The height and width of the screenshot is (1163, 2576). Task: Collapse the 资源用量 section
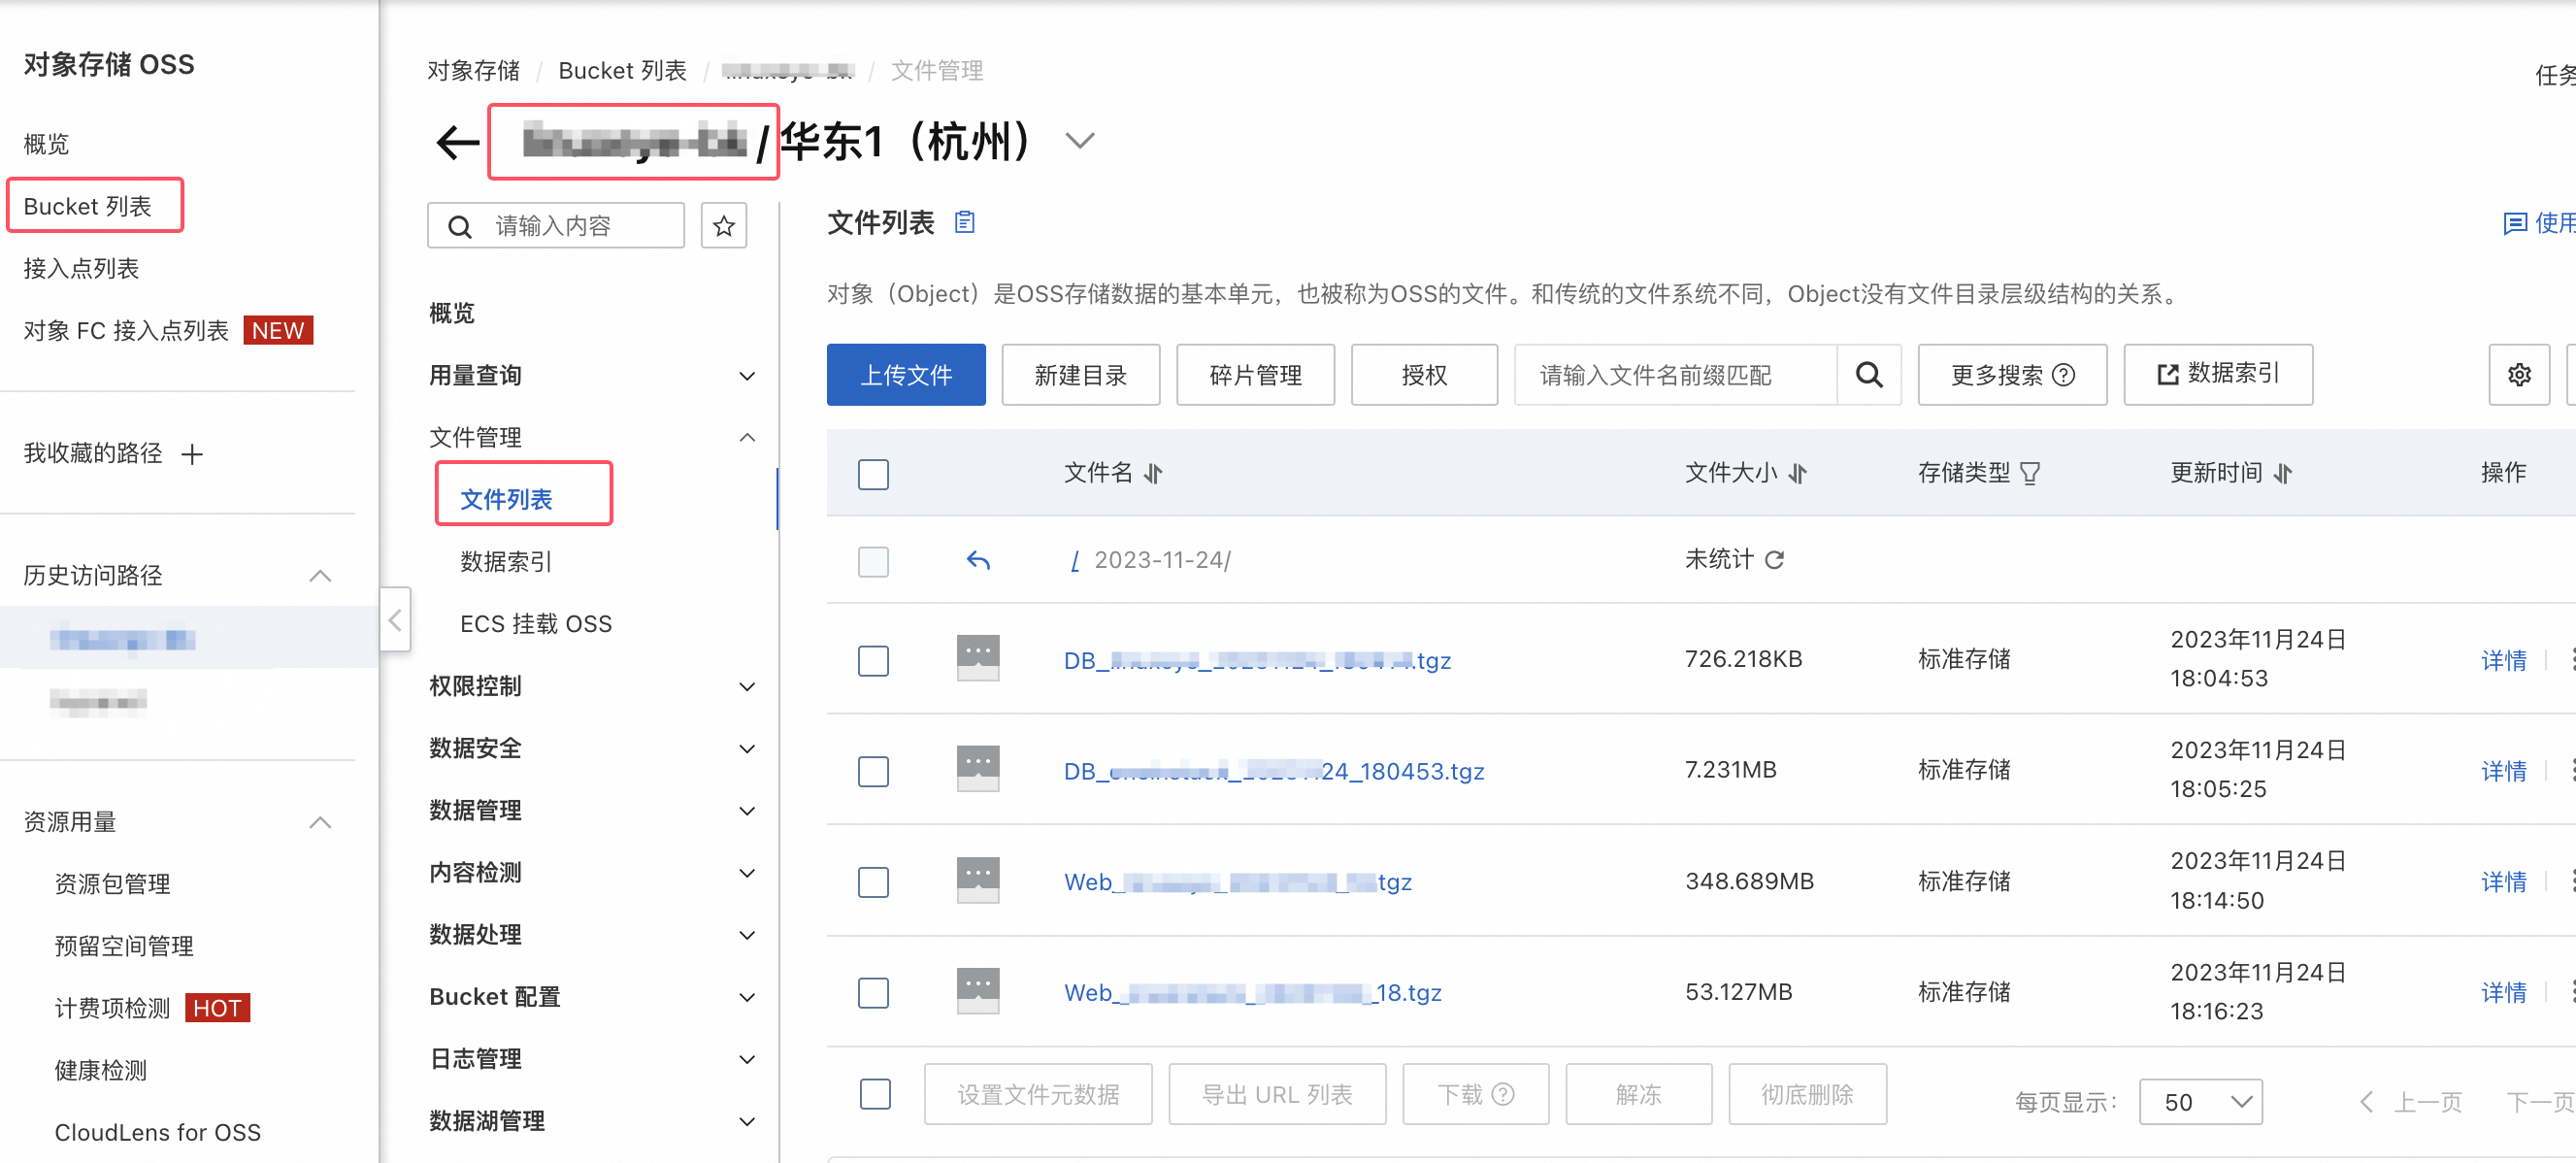tap(320, 822)
